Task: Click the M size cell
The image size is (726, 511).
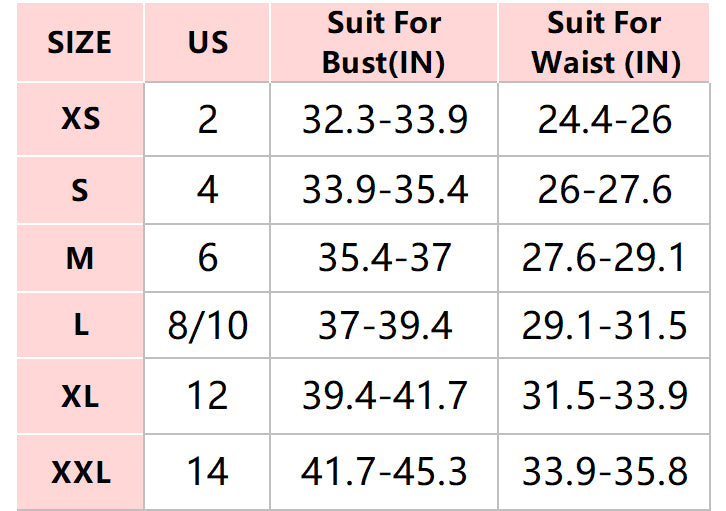Action: (80, 258)
